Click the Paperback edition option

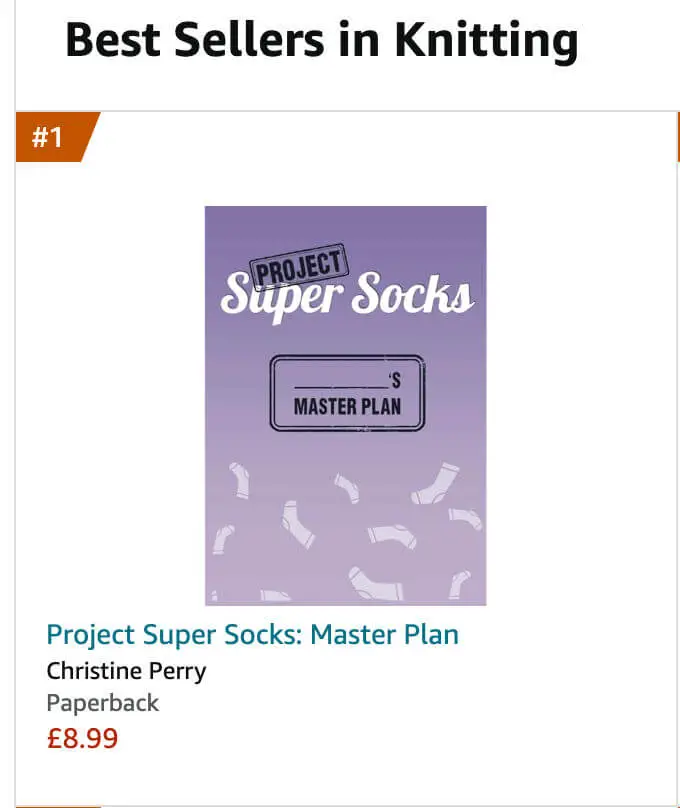point(102,703)
